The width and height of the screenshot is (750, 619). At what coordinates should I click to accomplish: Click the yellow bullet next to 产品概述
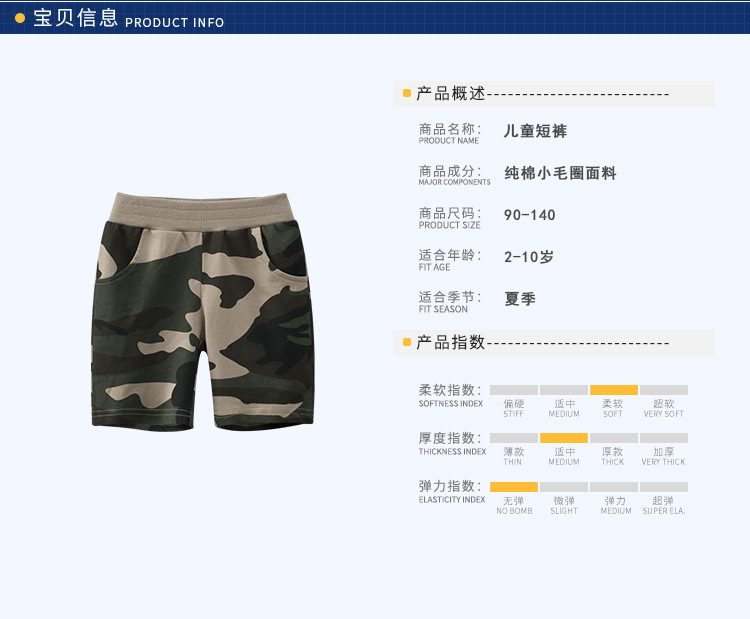(407, 93)
